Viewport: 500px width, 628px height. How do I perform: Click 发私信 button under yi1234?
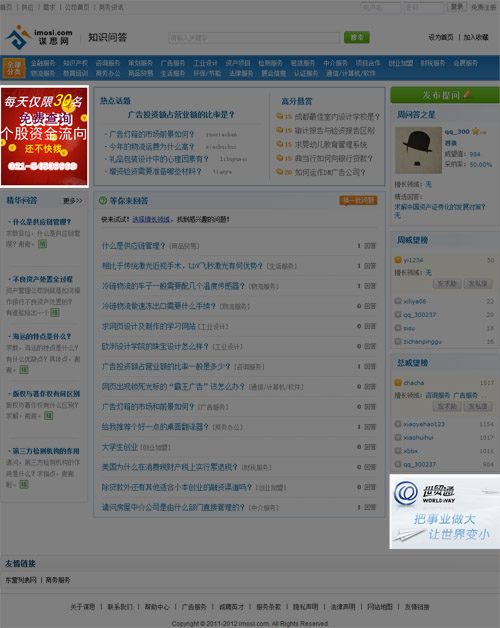point(478,284)
